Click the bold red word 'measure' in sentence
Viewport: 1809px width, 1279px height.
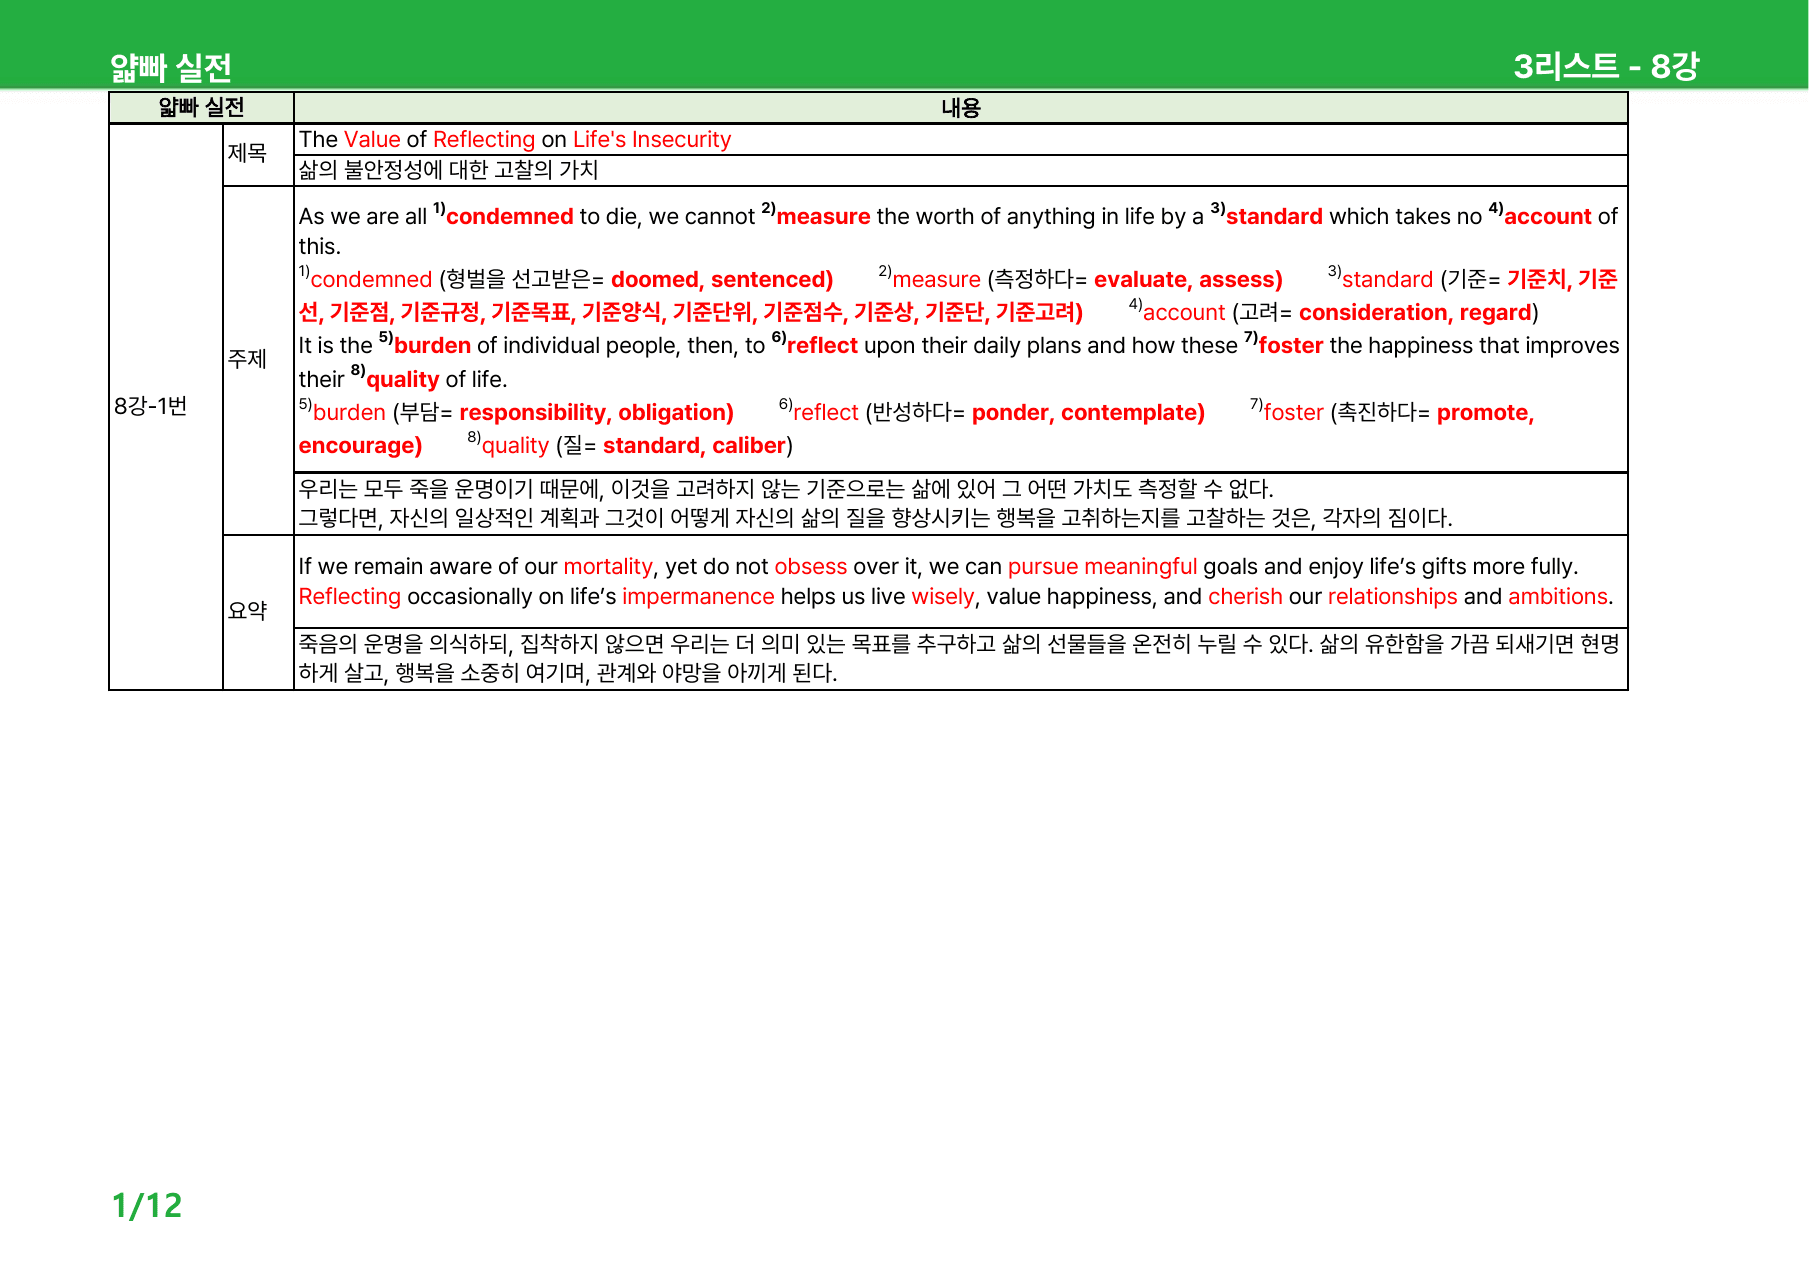pyautogui.click(x=823, y=216)
